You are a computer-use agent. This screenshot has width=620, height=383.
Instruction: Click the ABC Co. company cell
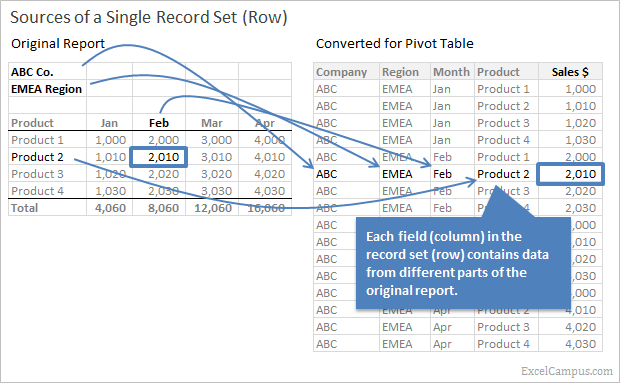(32, 72)
